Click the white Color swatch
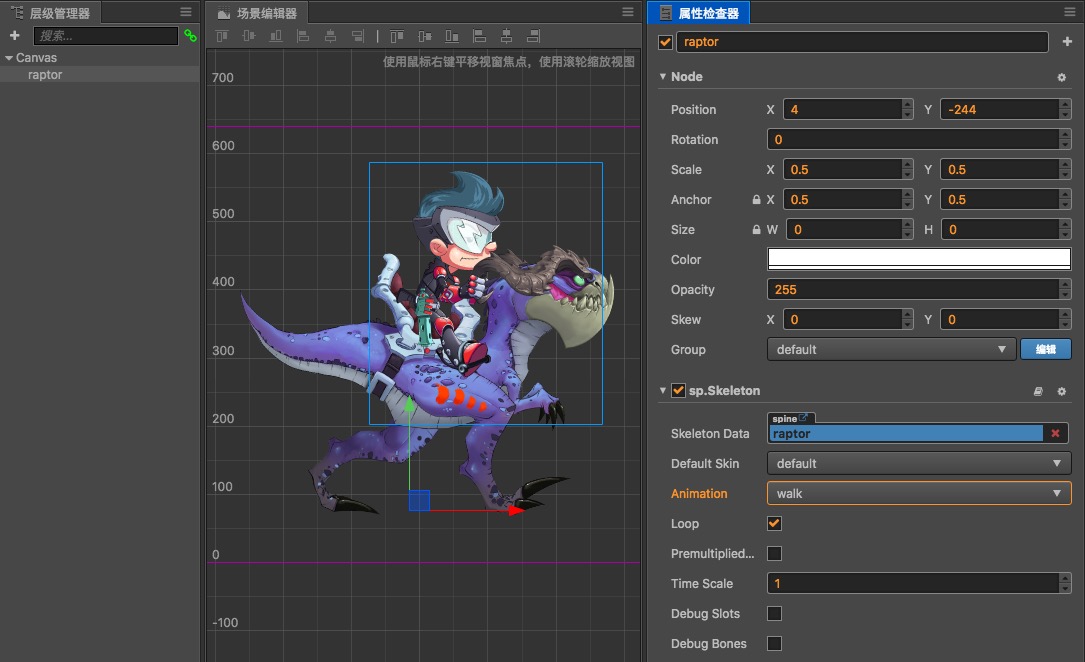Screen dimensions: 1085x662 pos(919,259)
